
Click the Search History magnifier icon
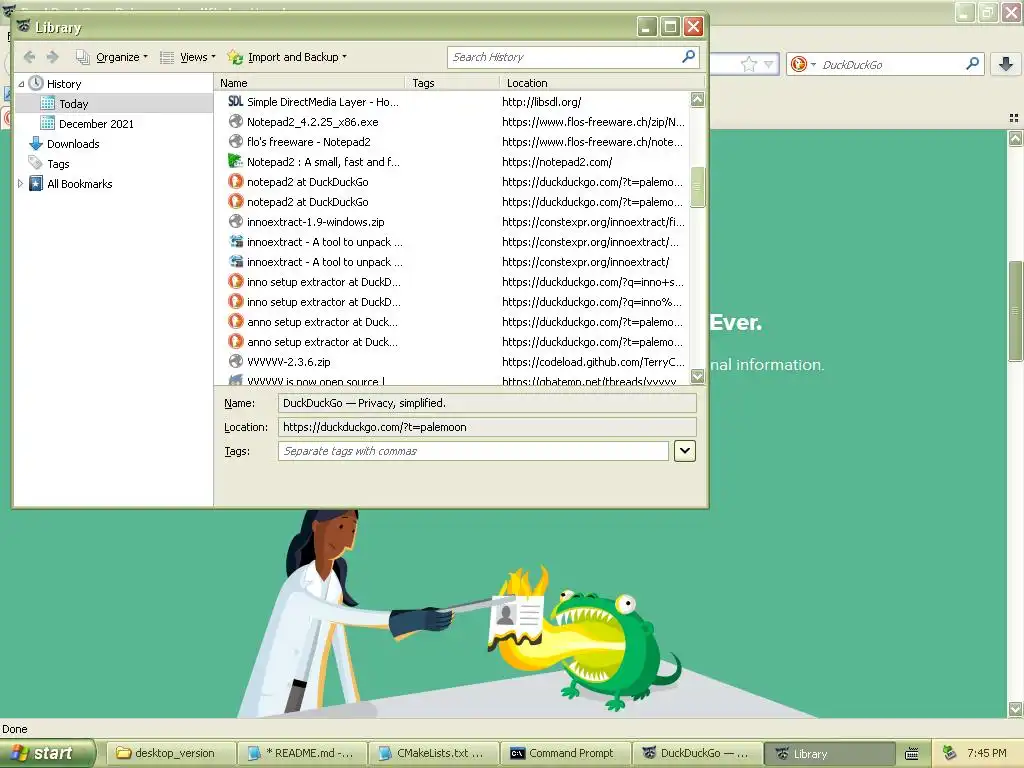[x=688, y=57]
